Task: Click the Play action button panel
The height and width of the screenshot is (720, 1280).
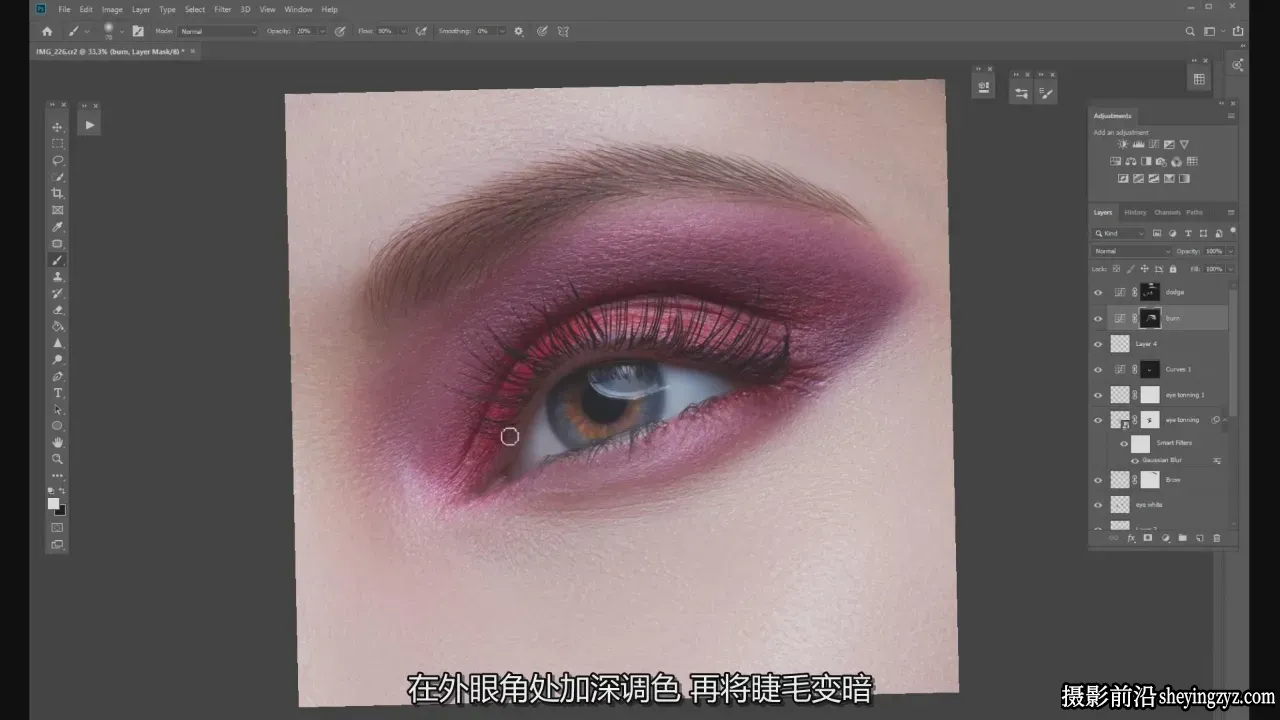Action: (x=89, y=125)
